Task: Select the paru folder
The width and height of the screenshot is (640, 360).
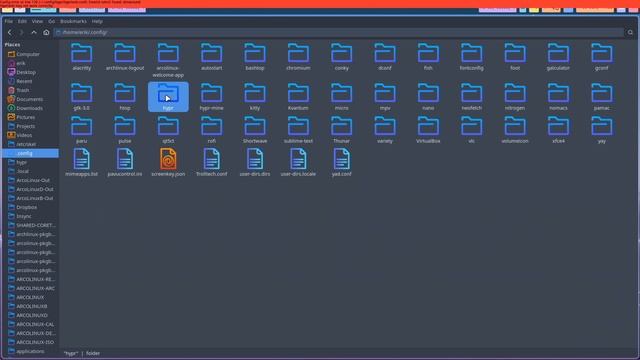Action: (x=82, y=130)
